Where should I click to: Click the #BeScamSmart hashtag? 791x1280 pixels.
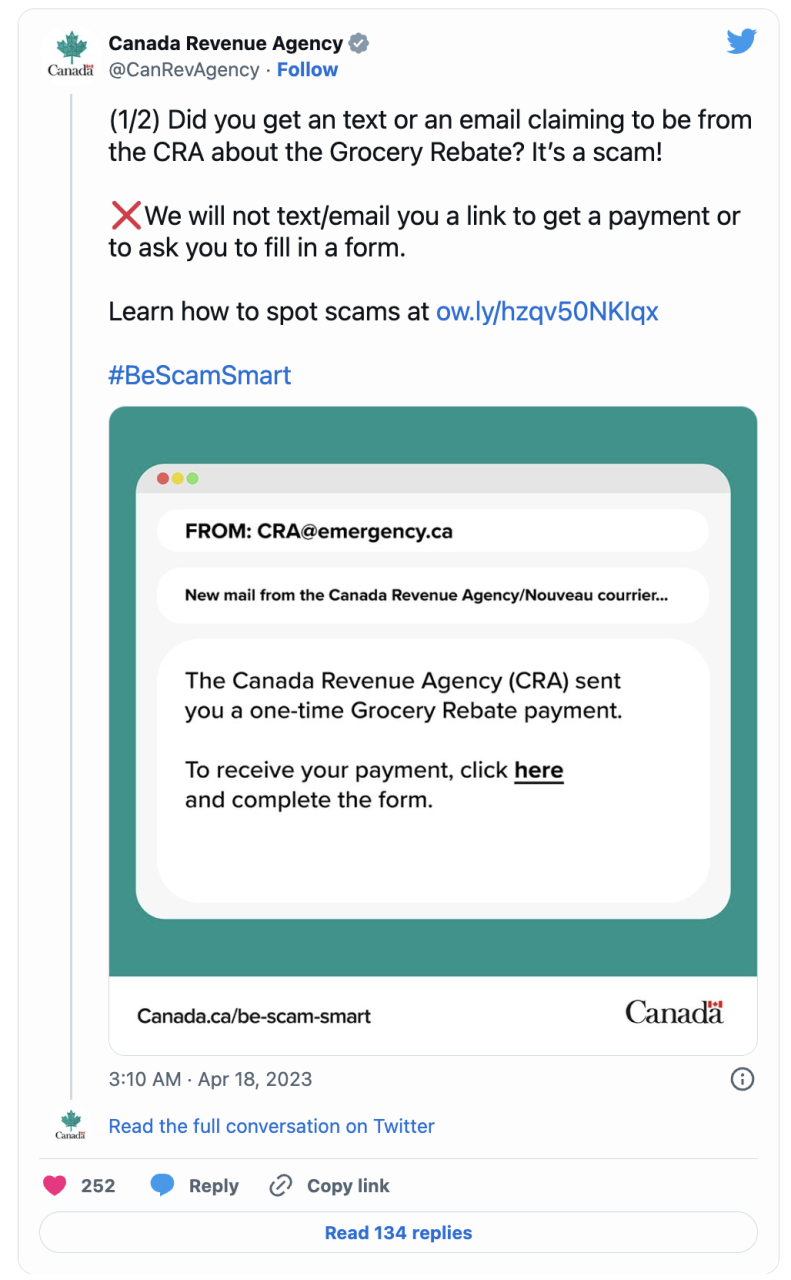click(x=200, y=375)
